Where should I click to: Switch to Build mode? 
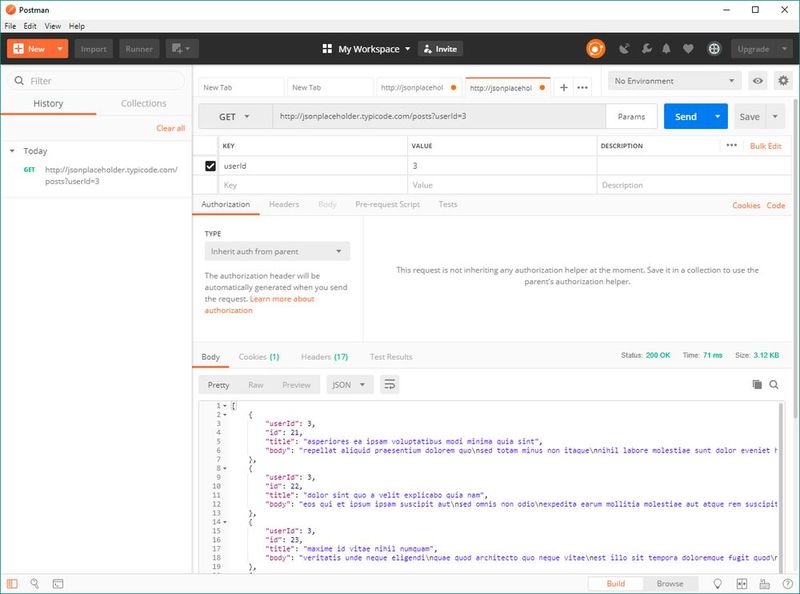615,583
